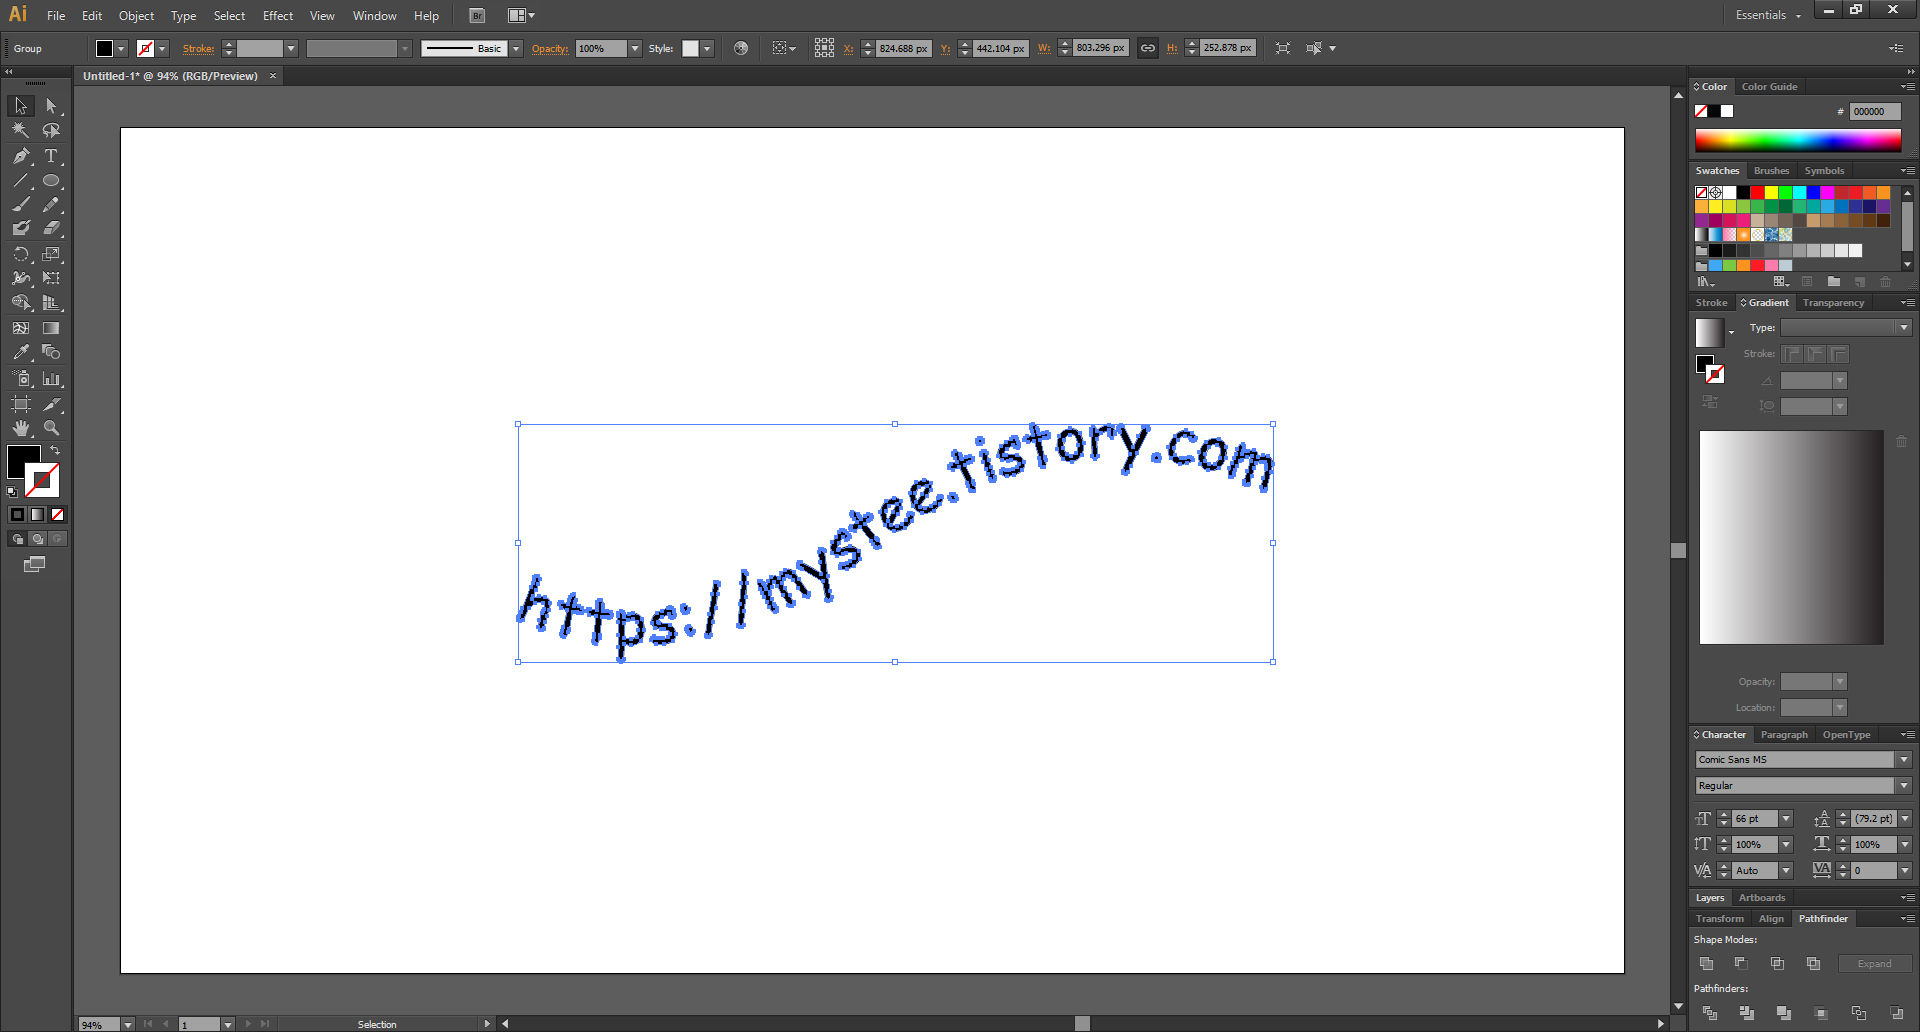This screenshot has width=1920, height=1032.
Task: Open the Object menu
Action: [x=137, y=16]
